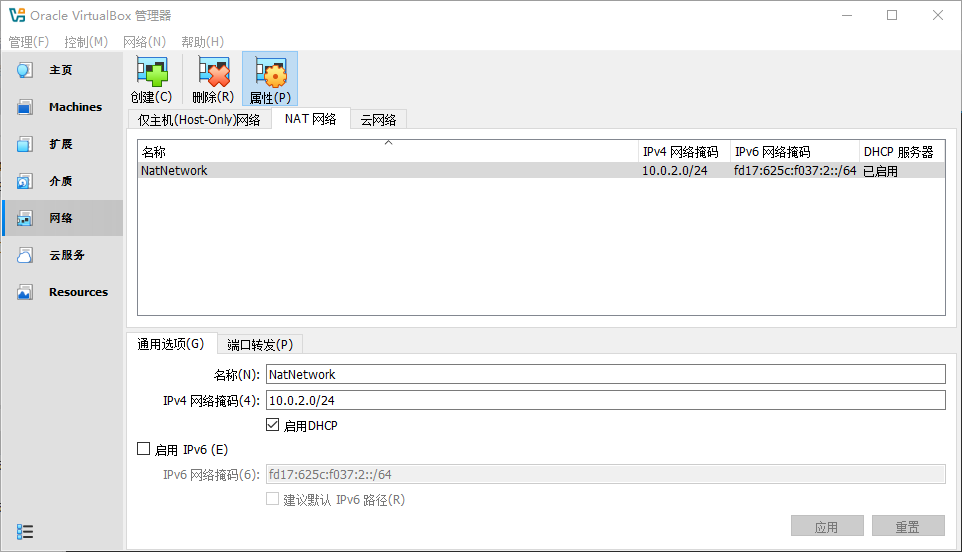Open the 管理(F) menu
The width and height of the screenshot is (962, 552).
pos(29,42)
